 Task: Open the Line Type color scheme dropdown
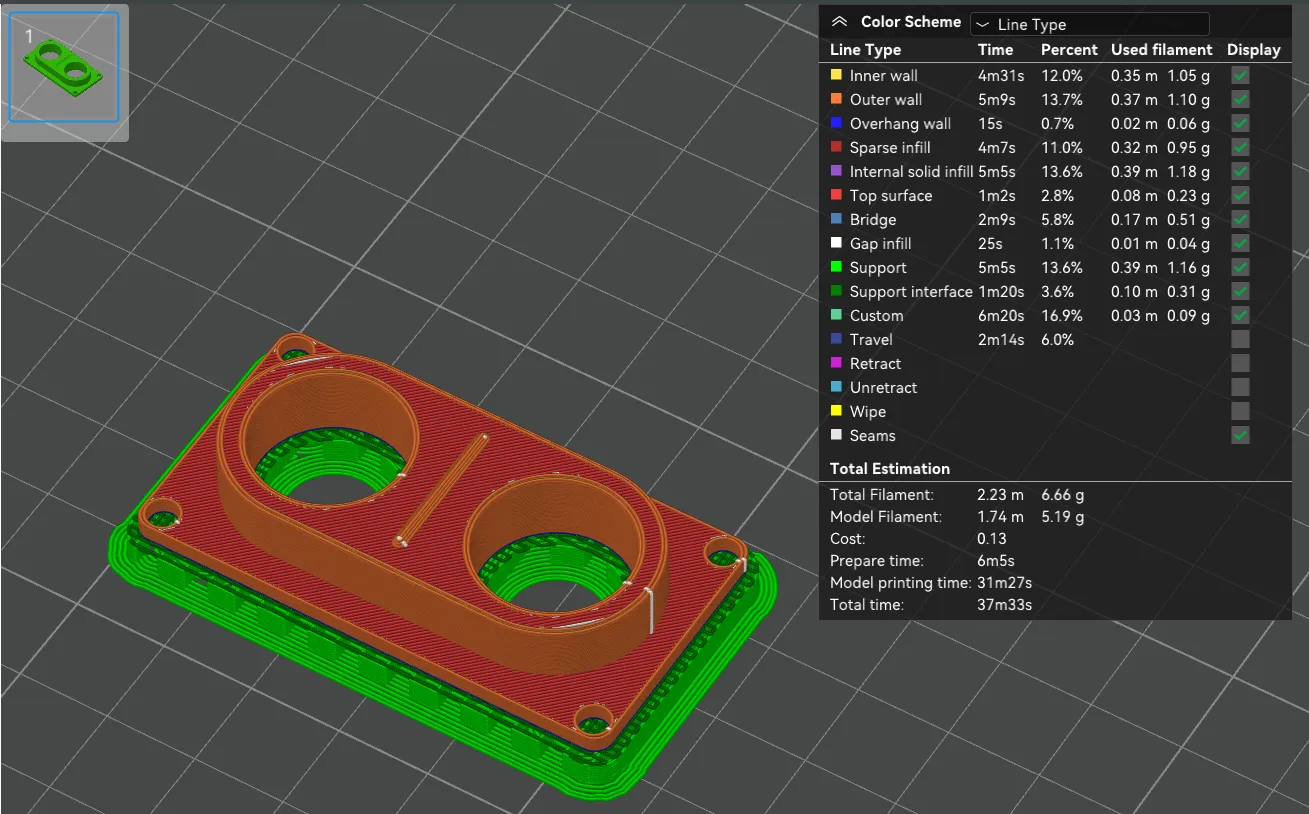pyautogui.click(x=1089, y=23)
